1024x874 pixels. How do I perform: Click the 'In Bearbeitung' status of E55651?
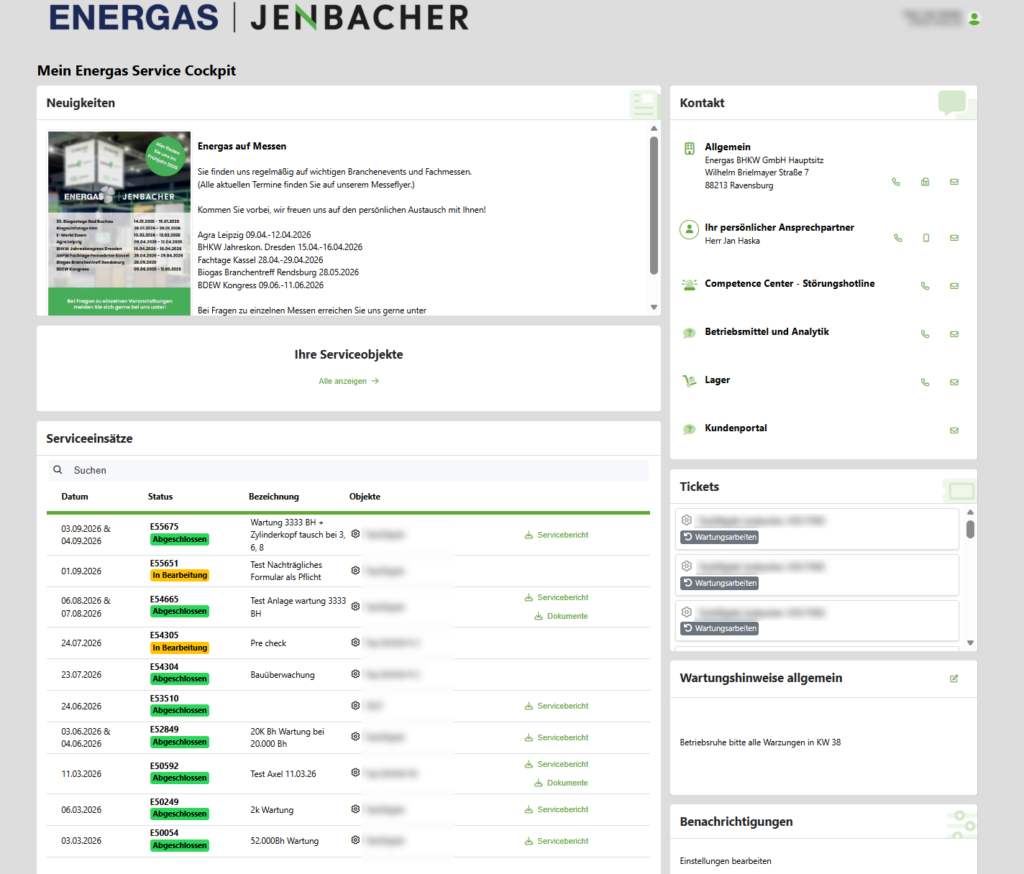(180, 575)
